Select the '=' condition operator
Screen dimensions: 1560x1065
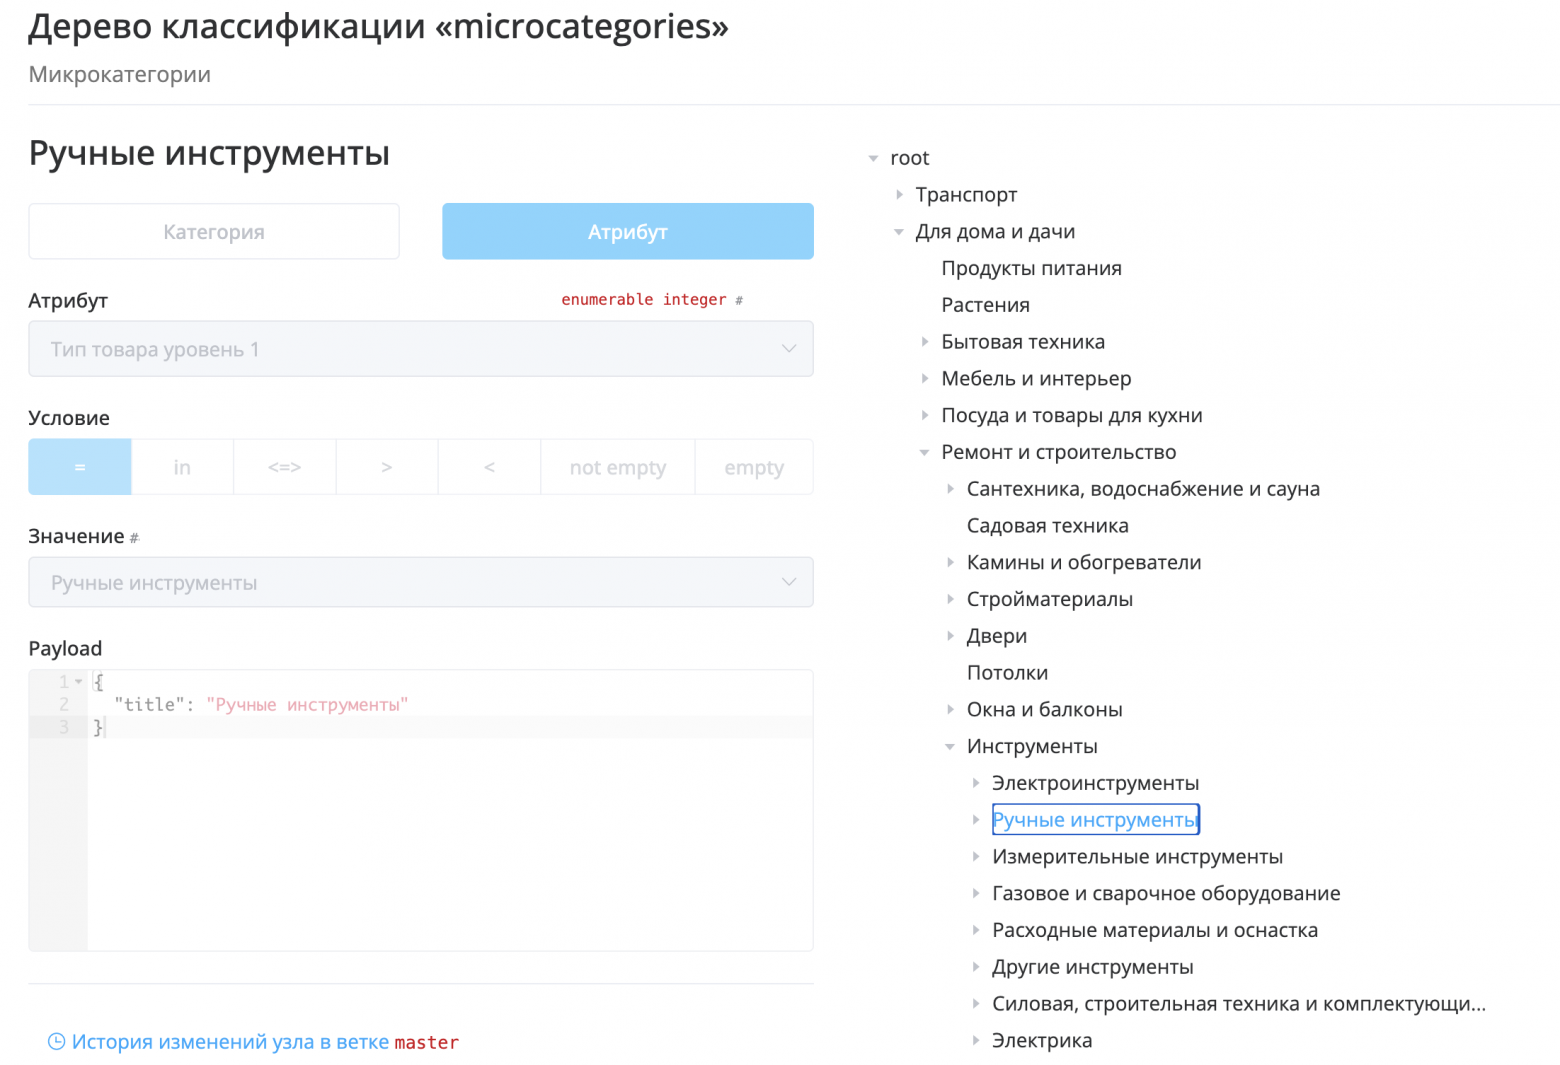(79, 467)
